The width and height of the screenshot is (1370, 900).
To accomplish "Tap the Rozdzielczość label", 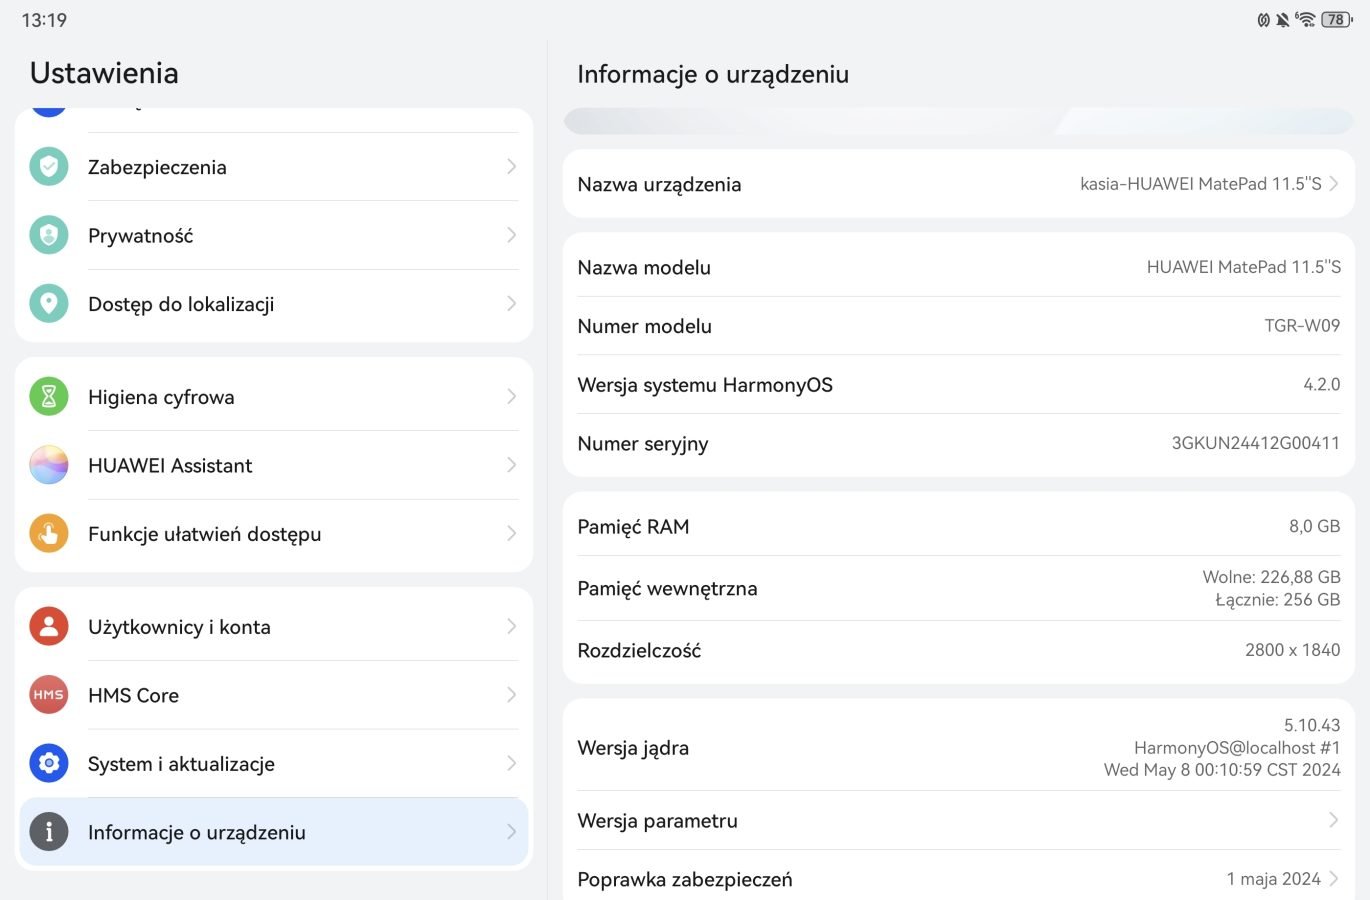I will [639, 651].
